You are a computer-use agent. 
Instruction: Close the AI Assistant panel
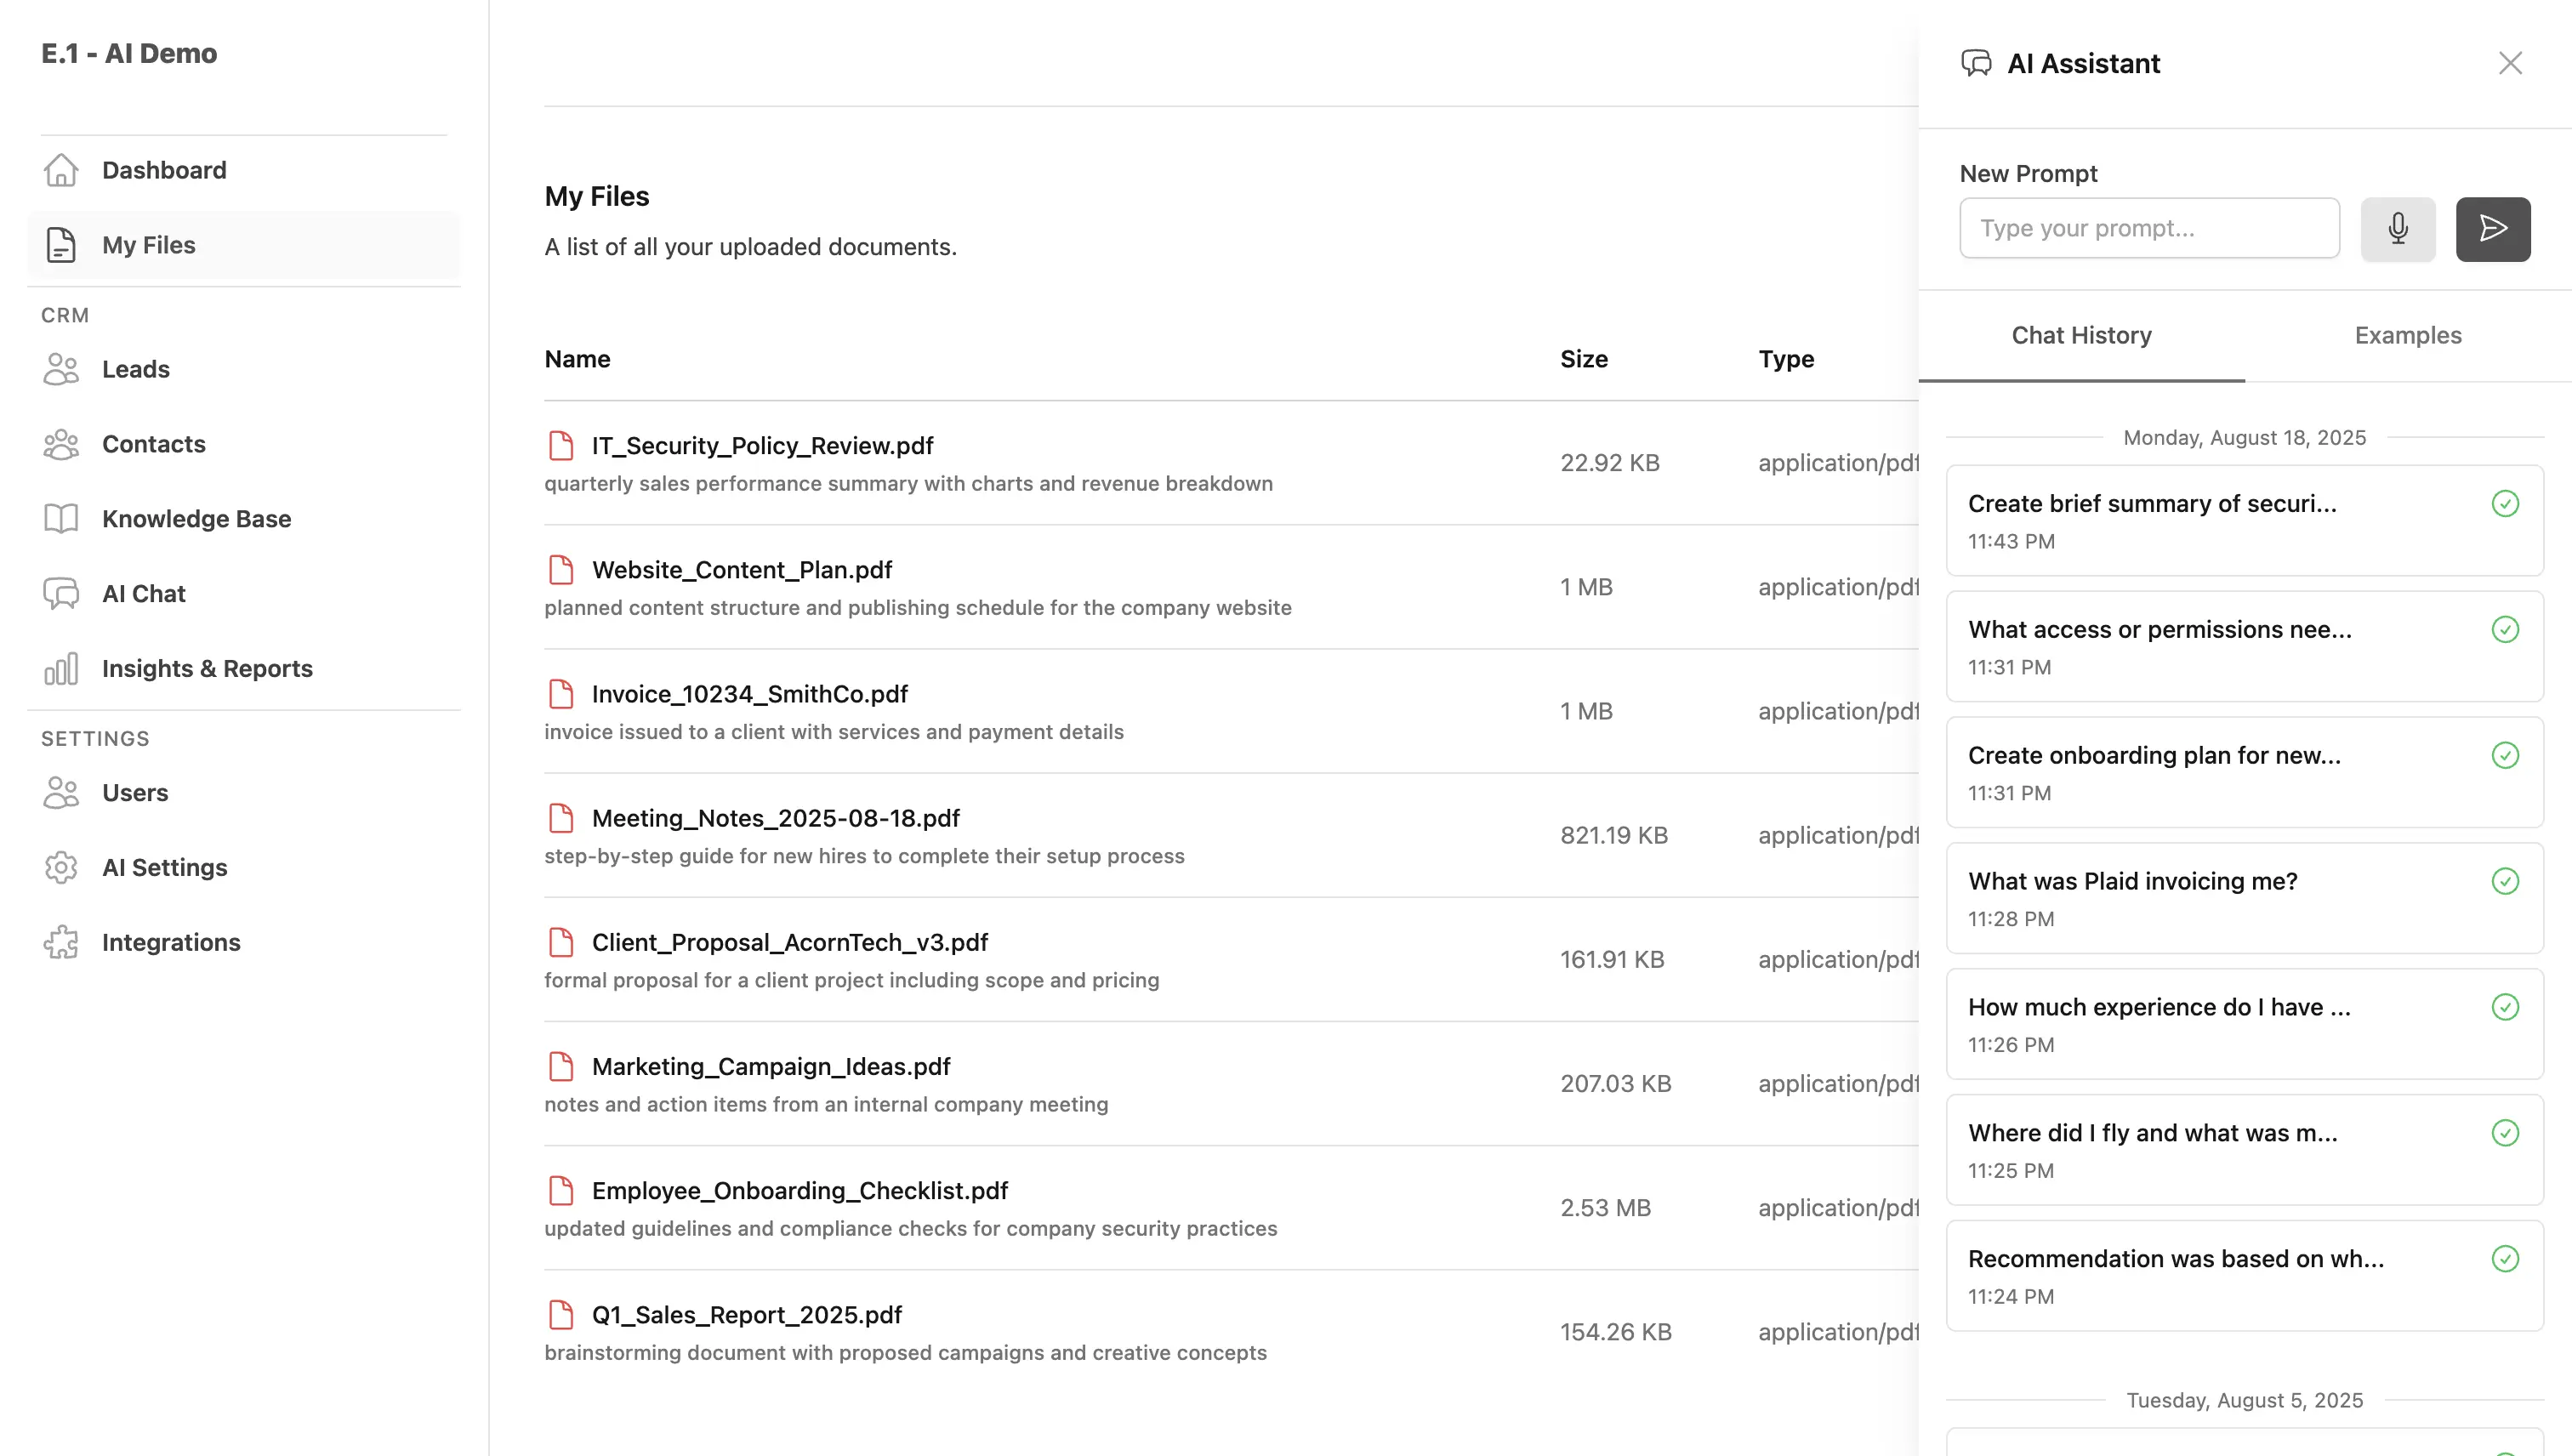click(2510, 63)
